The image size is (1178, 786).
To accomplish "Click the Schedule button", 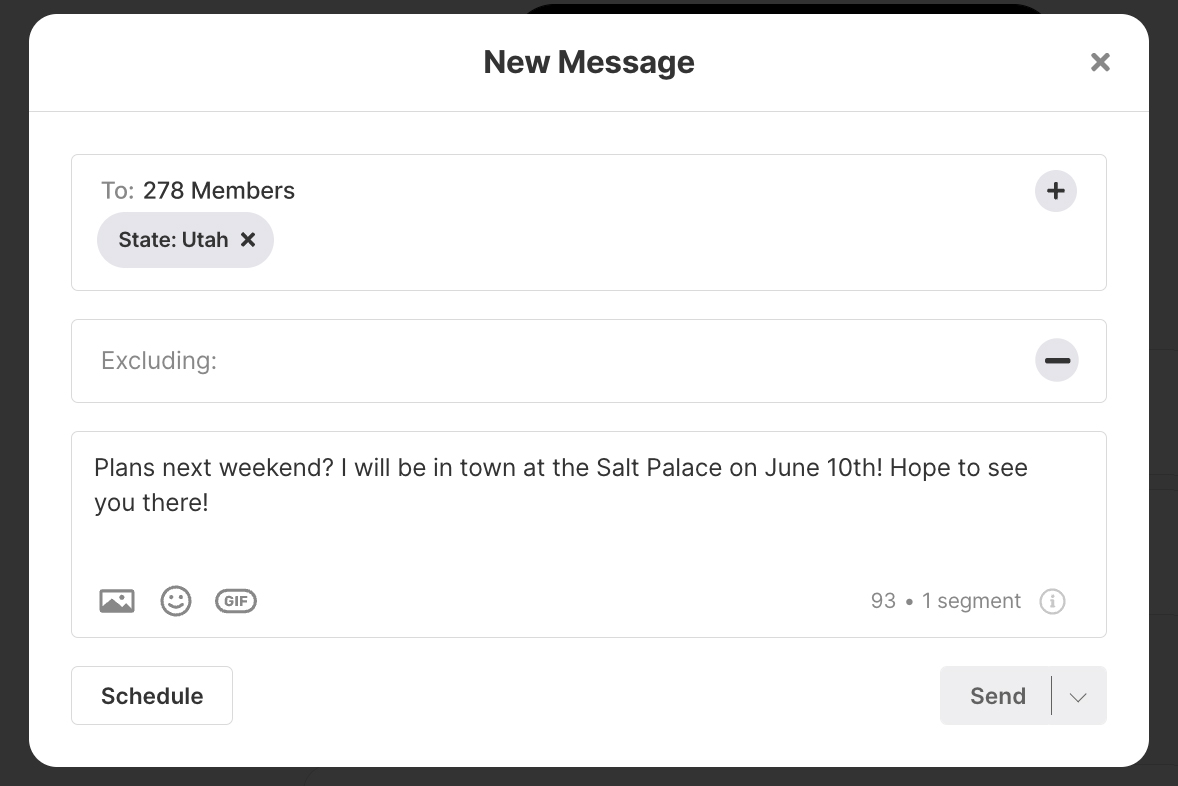I will [x=152, y=696].
